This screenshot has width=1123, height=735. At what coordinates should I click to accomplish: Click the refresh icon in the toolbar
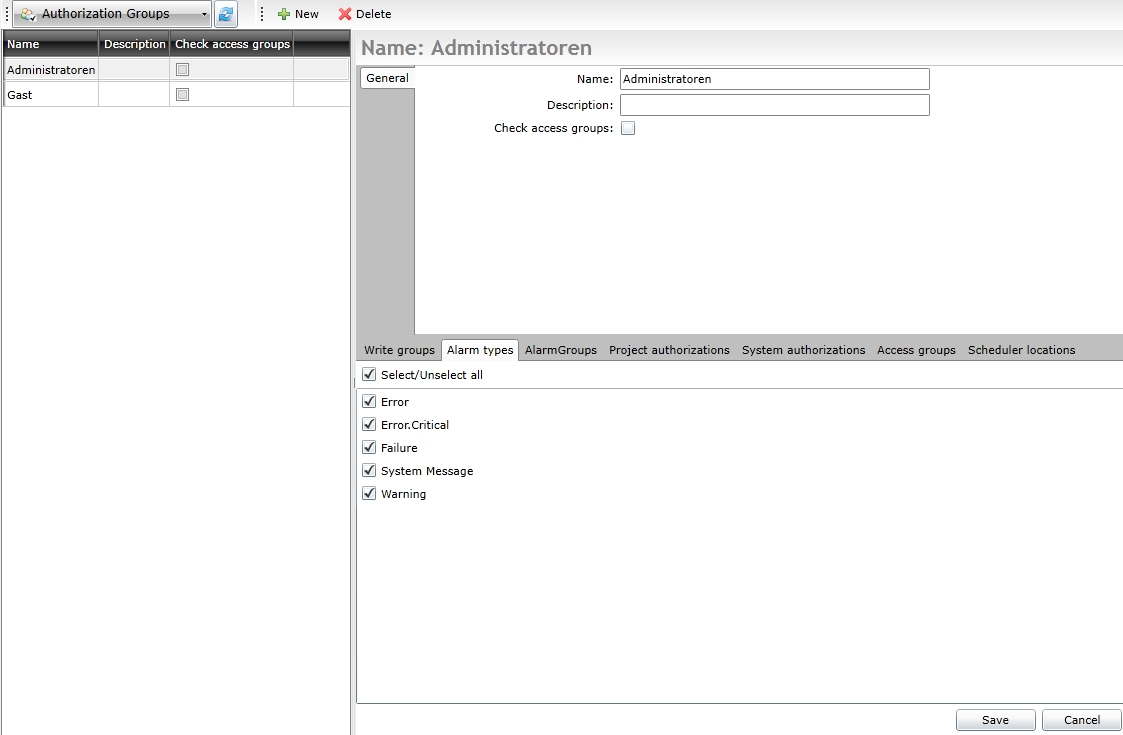point(226,14)
